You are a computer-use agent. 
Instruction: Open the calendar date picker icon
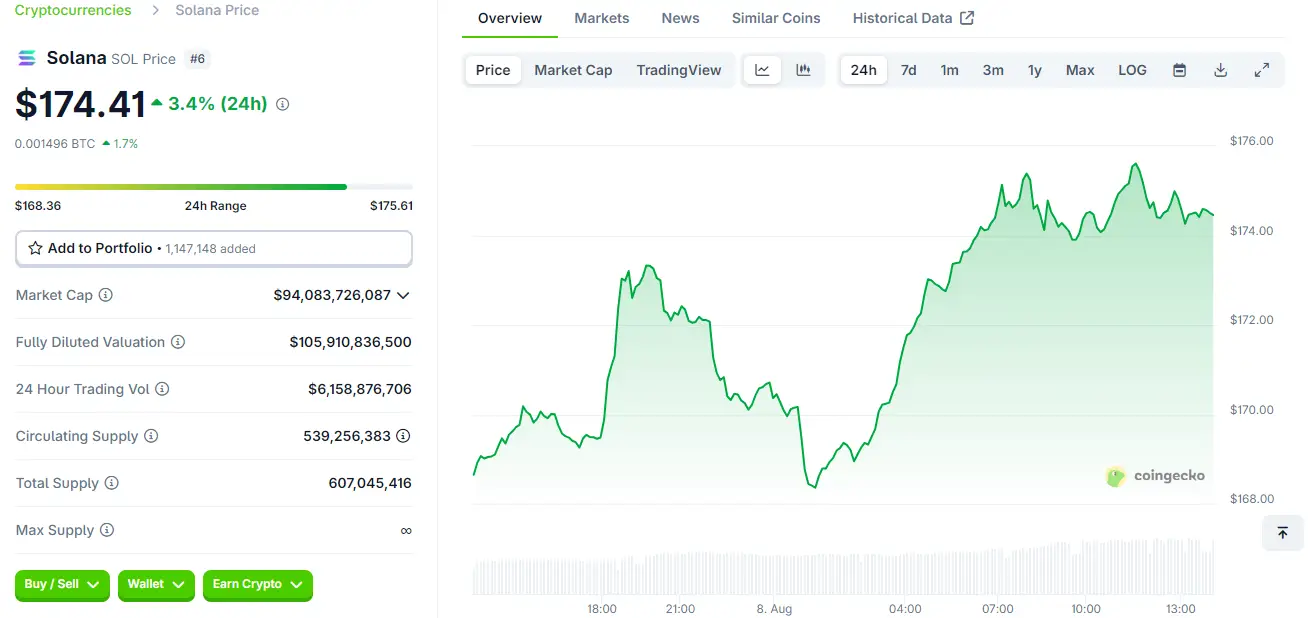click(1179, 70)
